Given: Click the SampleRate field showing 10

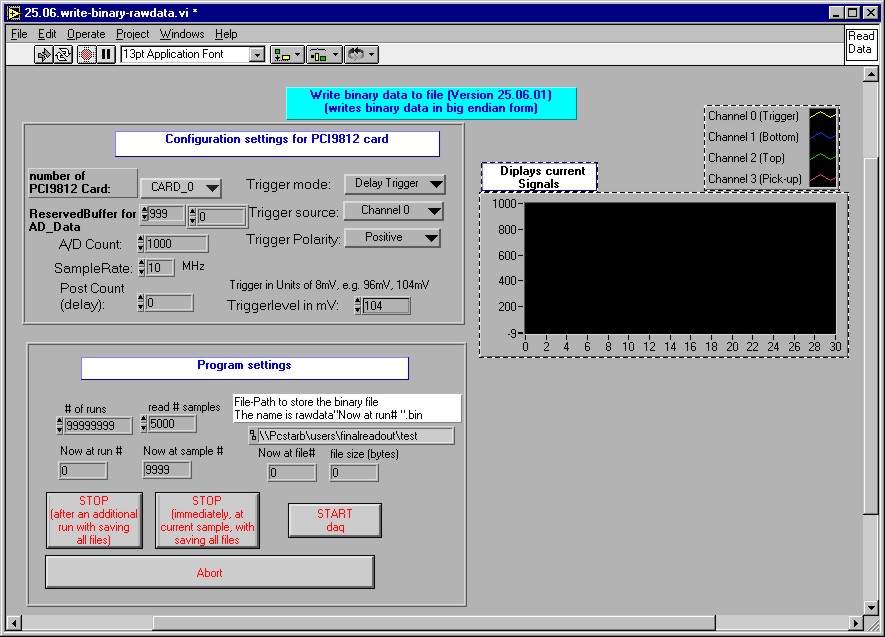Looking at the screenshot, I should [x=160, y=267].
